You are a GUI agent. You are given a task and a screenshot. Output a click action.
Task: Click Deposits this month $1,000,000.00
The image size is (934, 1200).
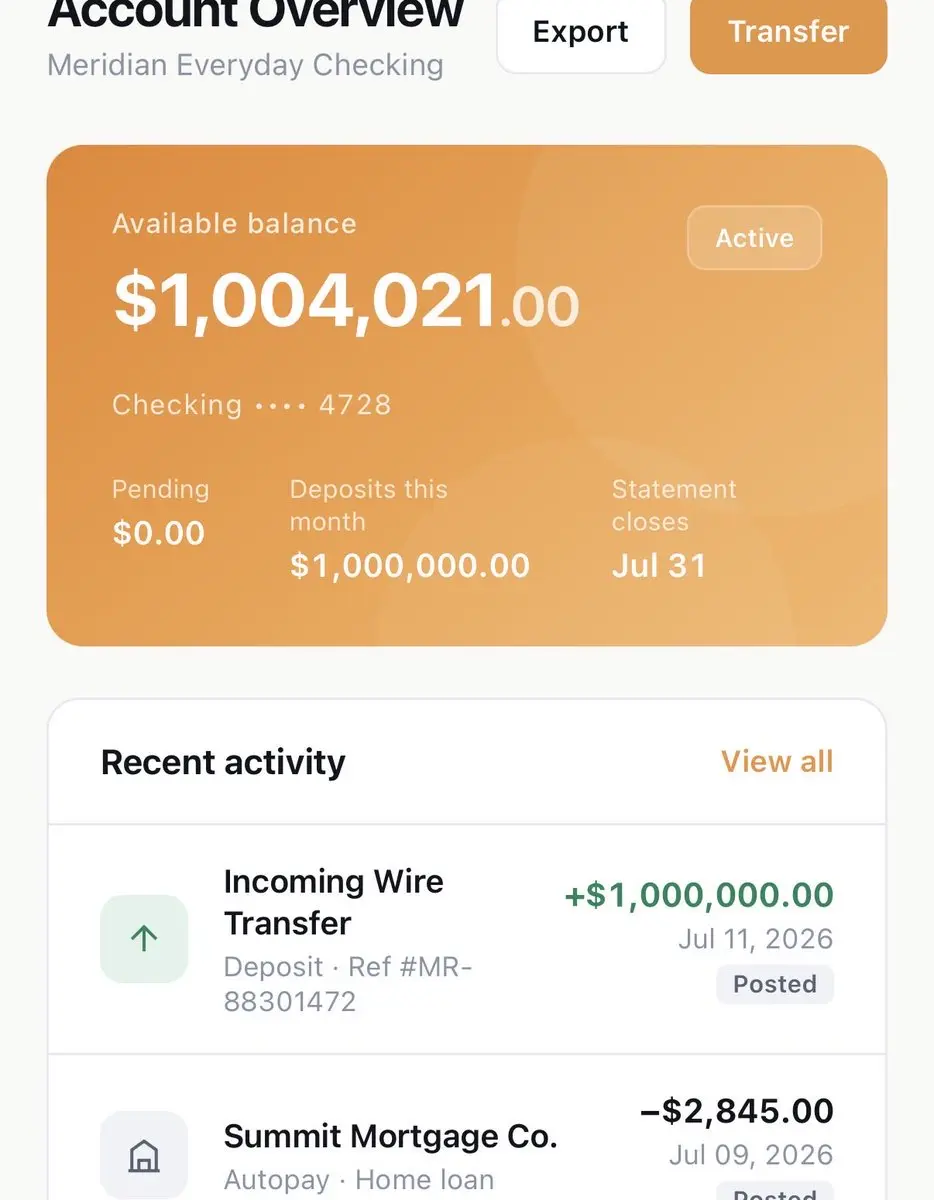[410, 566]
